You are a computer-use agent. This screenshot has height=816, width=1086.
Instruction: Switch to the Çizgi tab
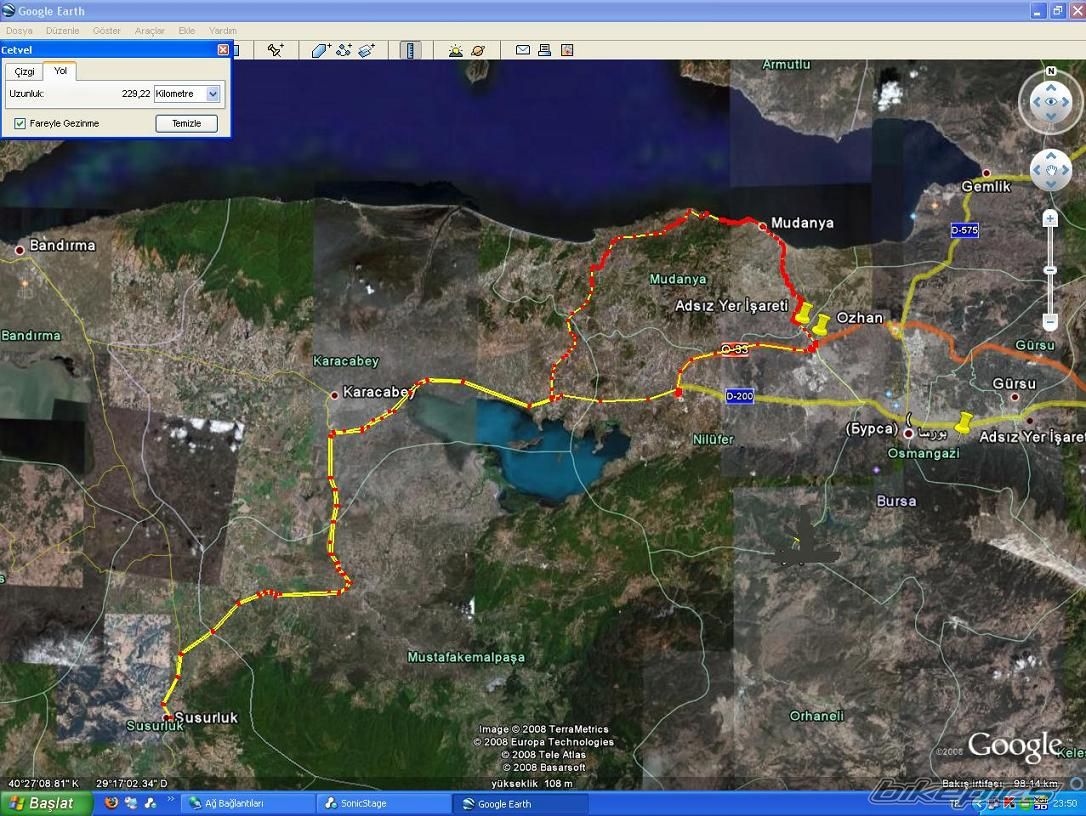click(x=24, y=71)
